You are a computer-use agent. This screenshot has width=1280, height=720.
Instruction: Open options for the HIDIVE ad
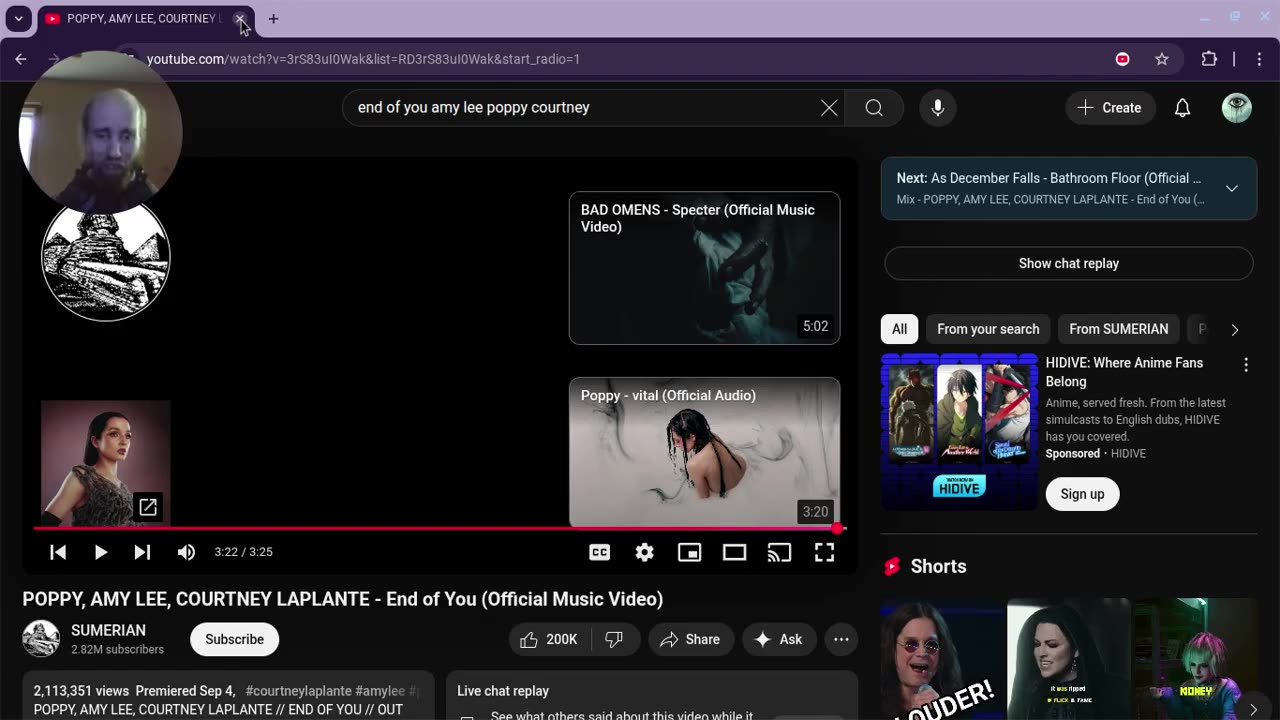[1246, 365]
